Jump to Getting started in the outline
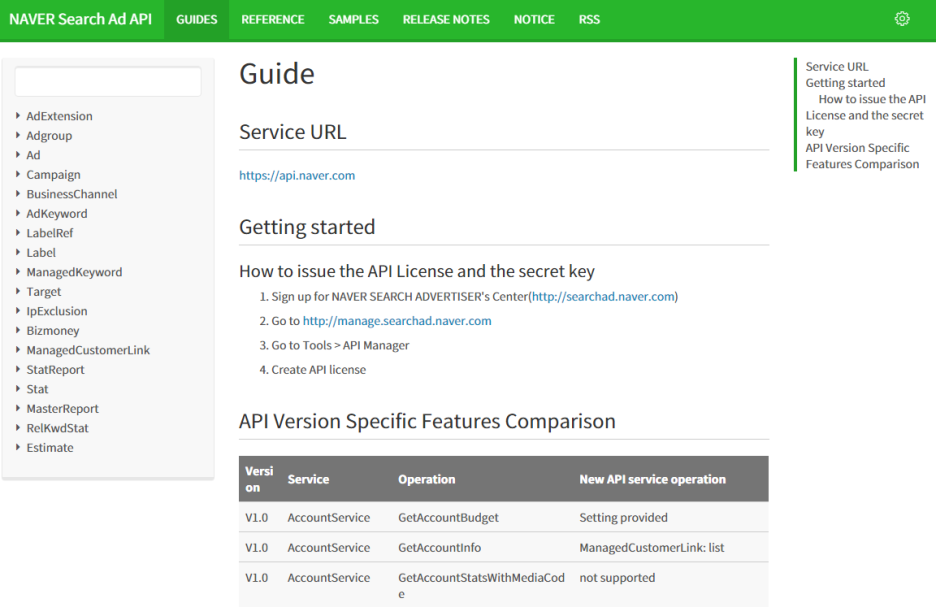The width and height of the screenshot is (936, 607). (x=845, y=82)
